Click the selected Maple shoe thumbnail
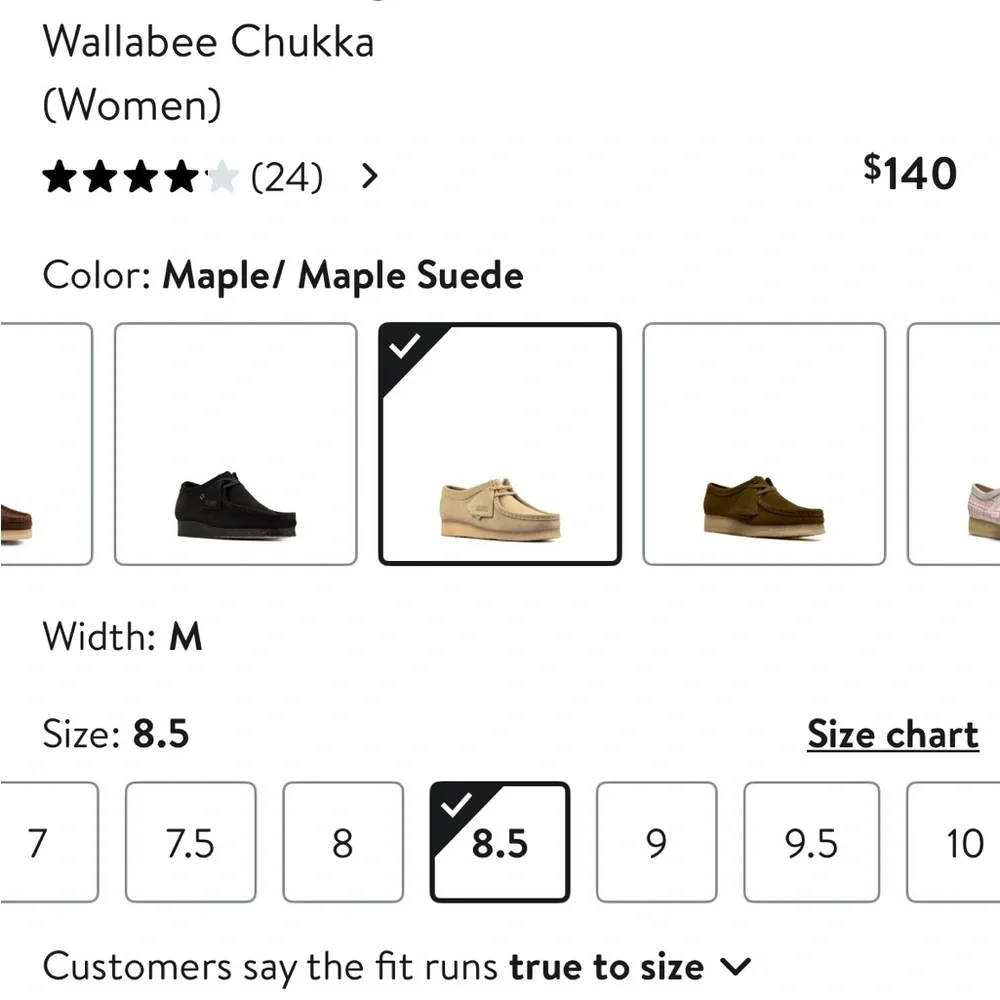 pyautogui.click(x=500, y=444)
